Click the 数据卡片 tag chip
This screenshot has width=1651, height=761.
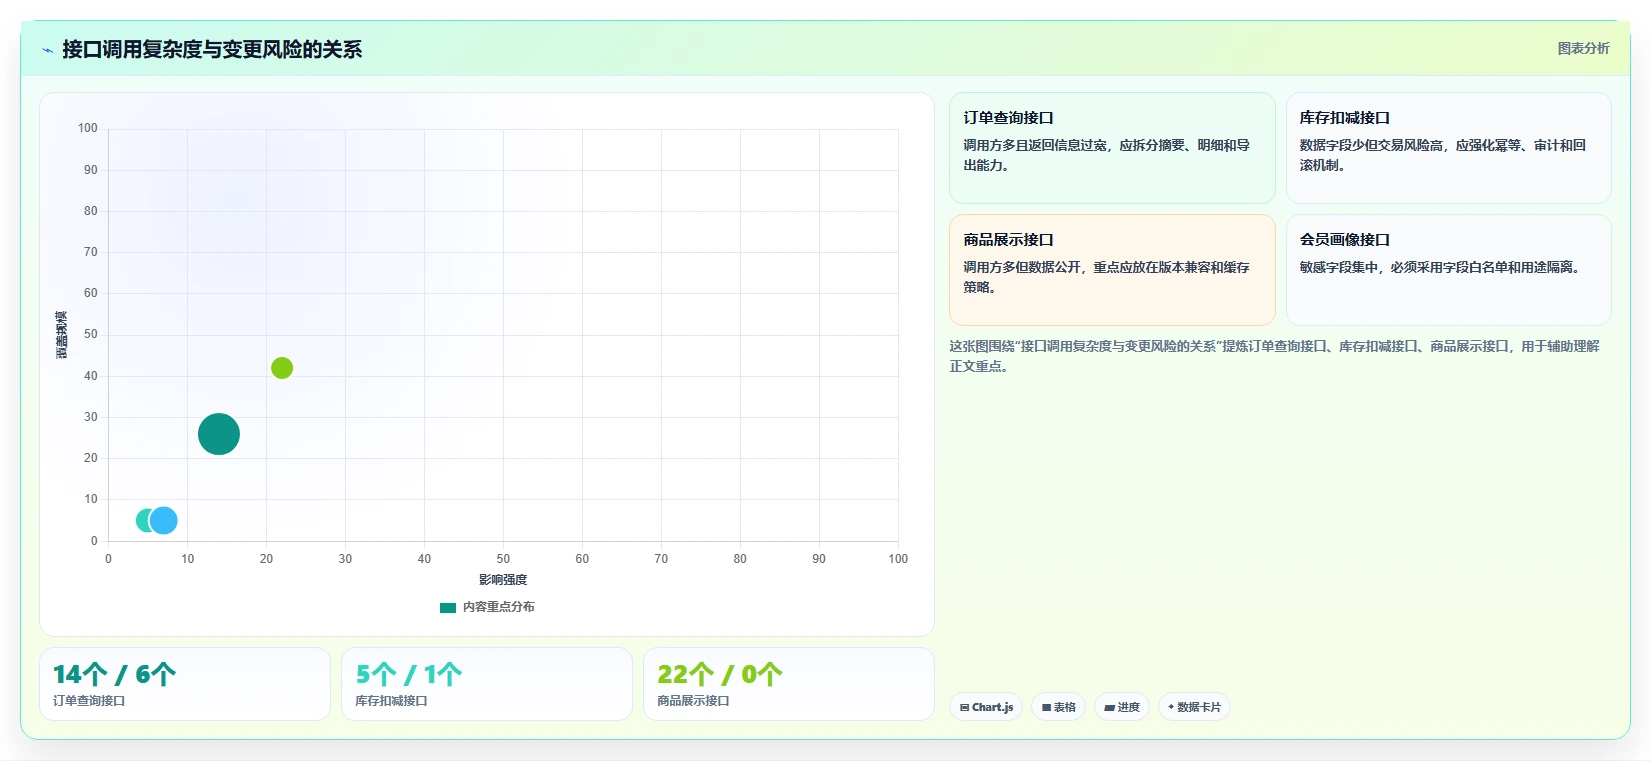tap(1194, 707)
